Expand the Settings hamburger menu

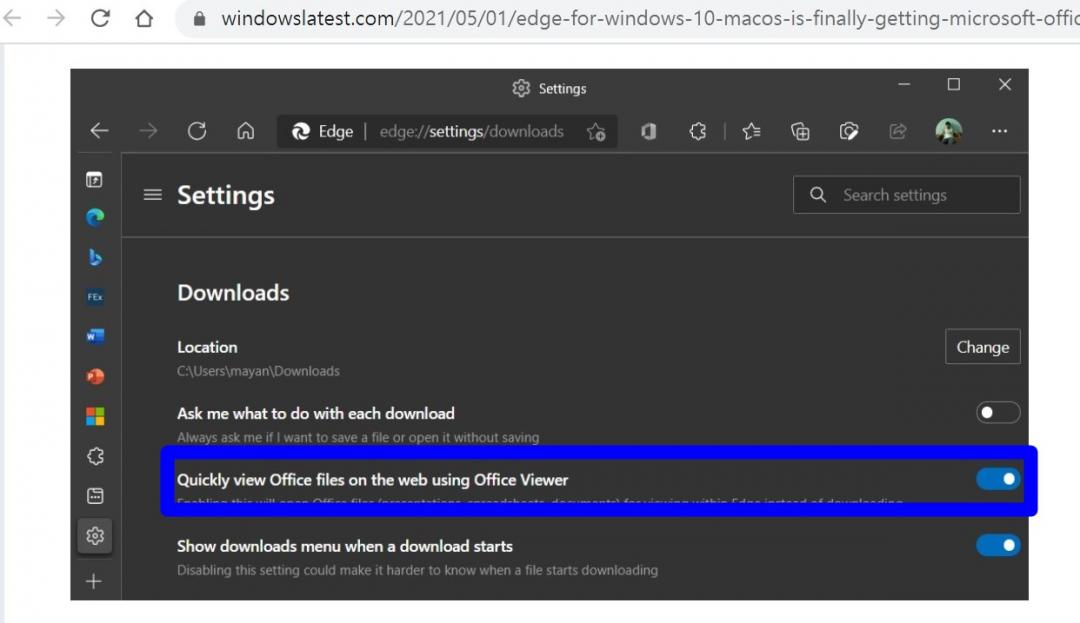click(152, 195)
